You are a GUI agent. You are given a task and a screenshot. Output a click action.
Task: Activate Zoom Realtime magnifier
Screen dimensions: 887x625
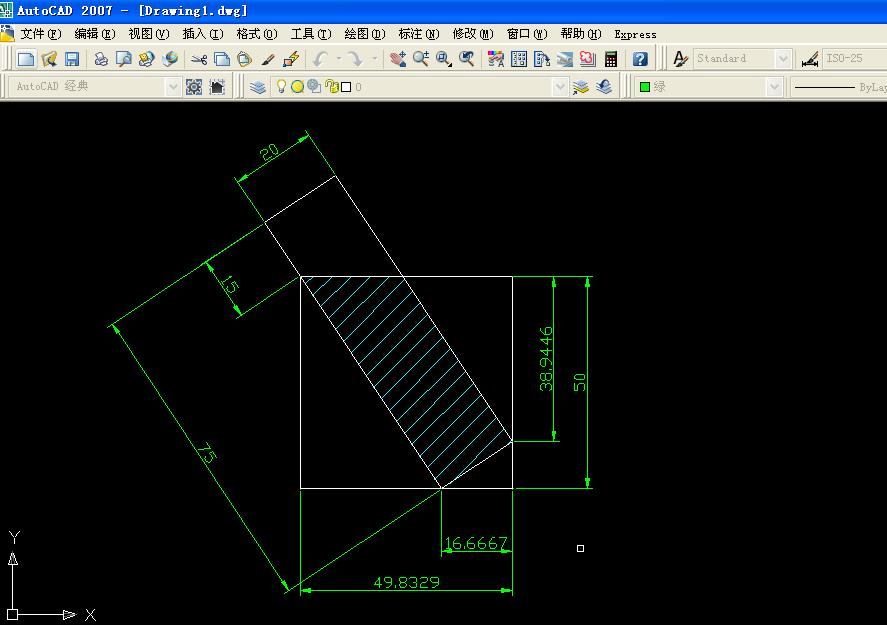[x=421, y=59]
